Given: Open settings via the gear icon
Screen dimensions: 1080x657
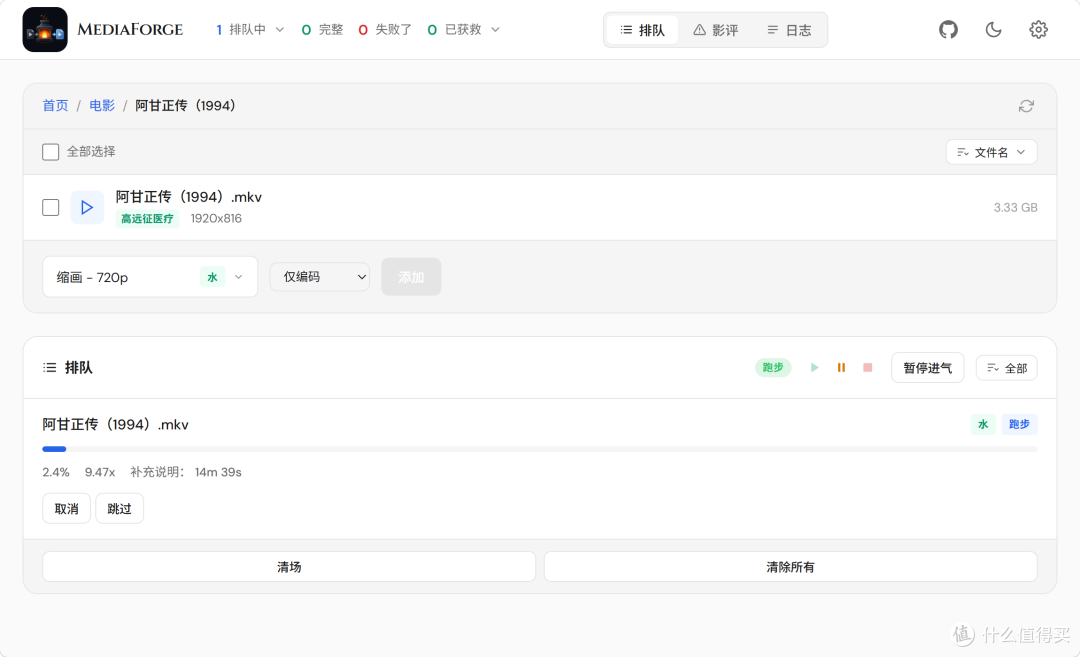Looking at the screenshot, I should pyautogui.click(x=1038, y=30).
